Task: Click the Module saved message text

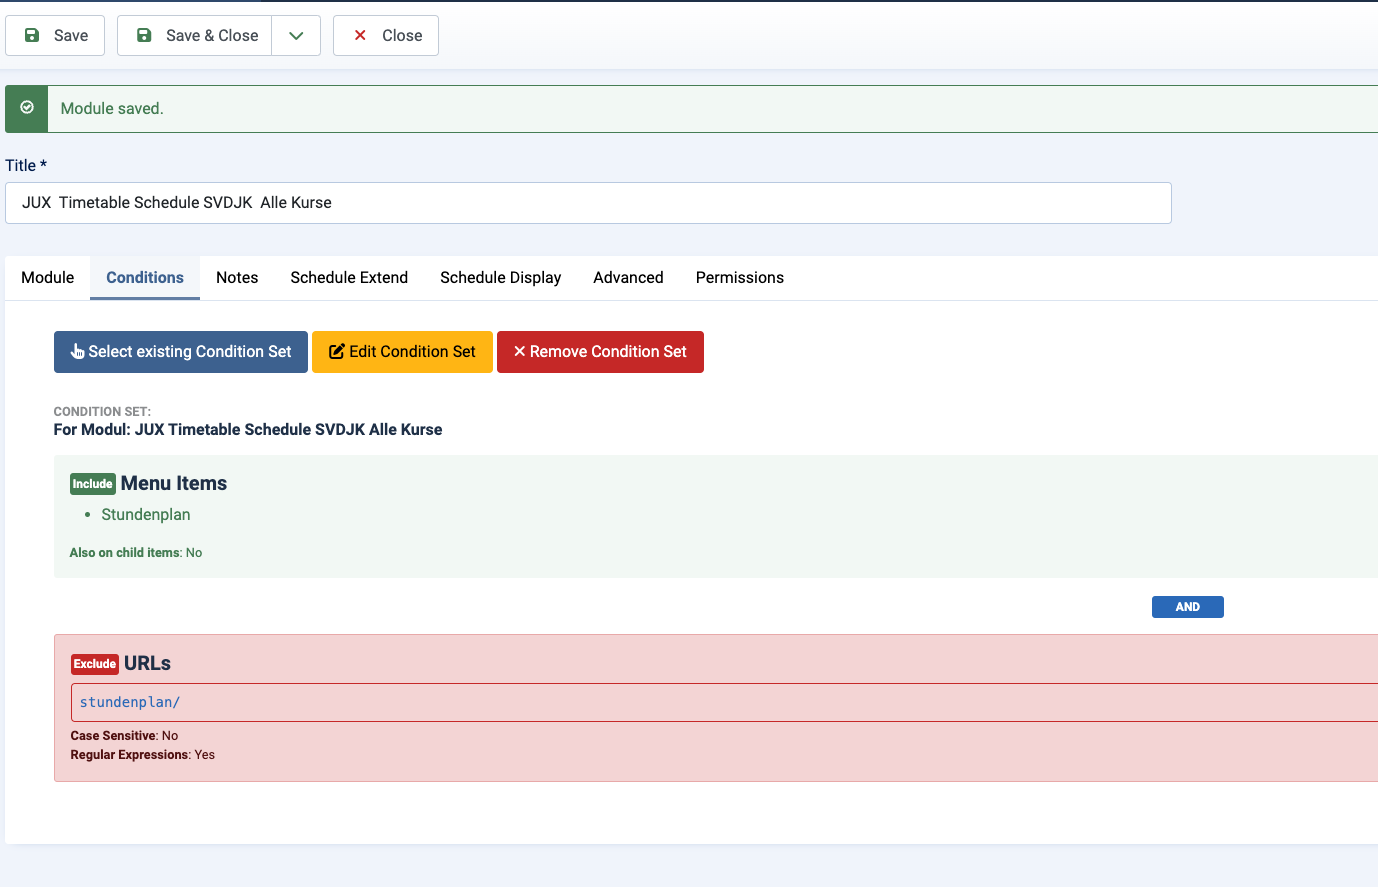Action: 112,108
